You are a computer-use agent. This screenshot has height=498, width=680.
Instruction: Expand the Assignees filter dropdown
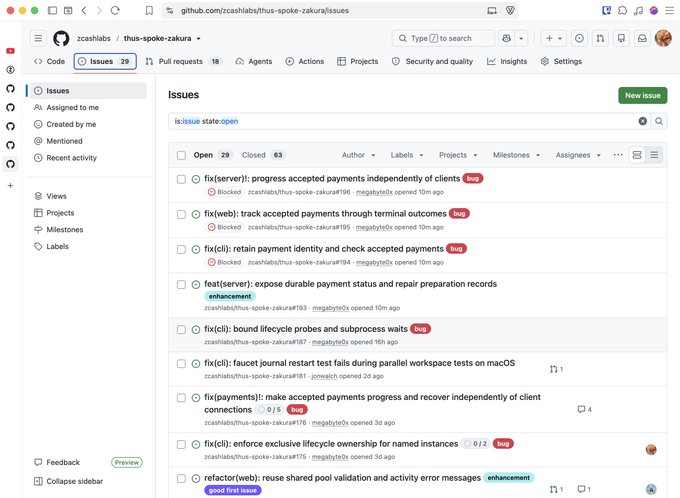point(578,155)
